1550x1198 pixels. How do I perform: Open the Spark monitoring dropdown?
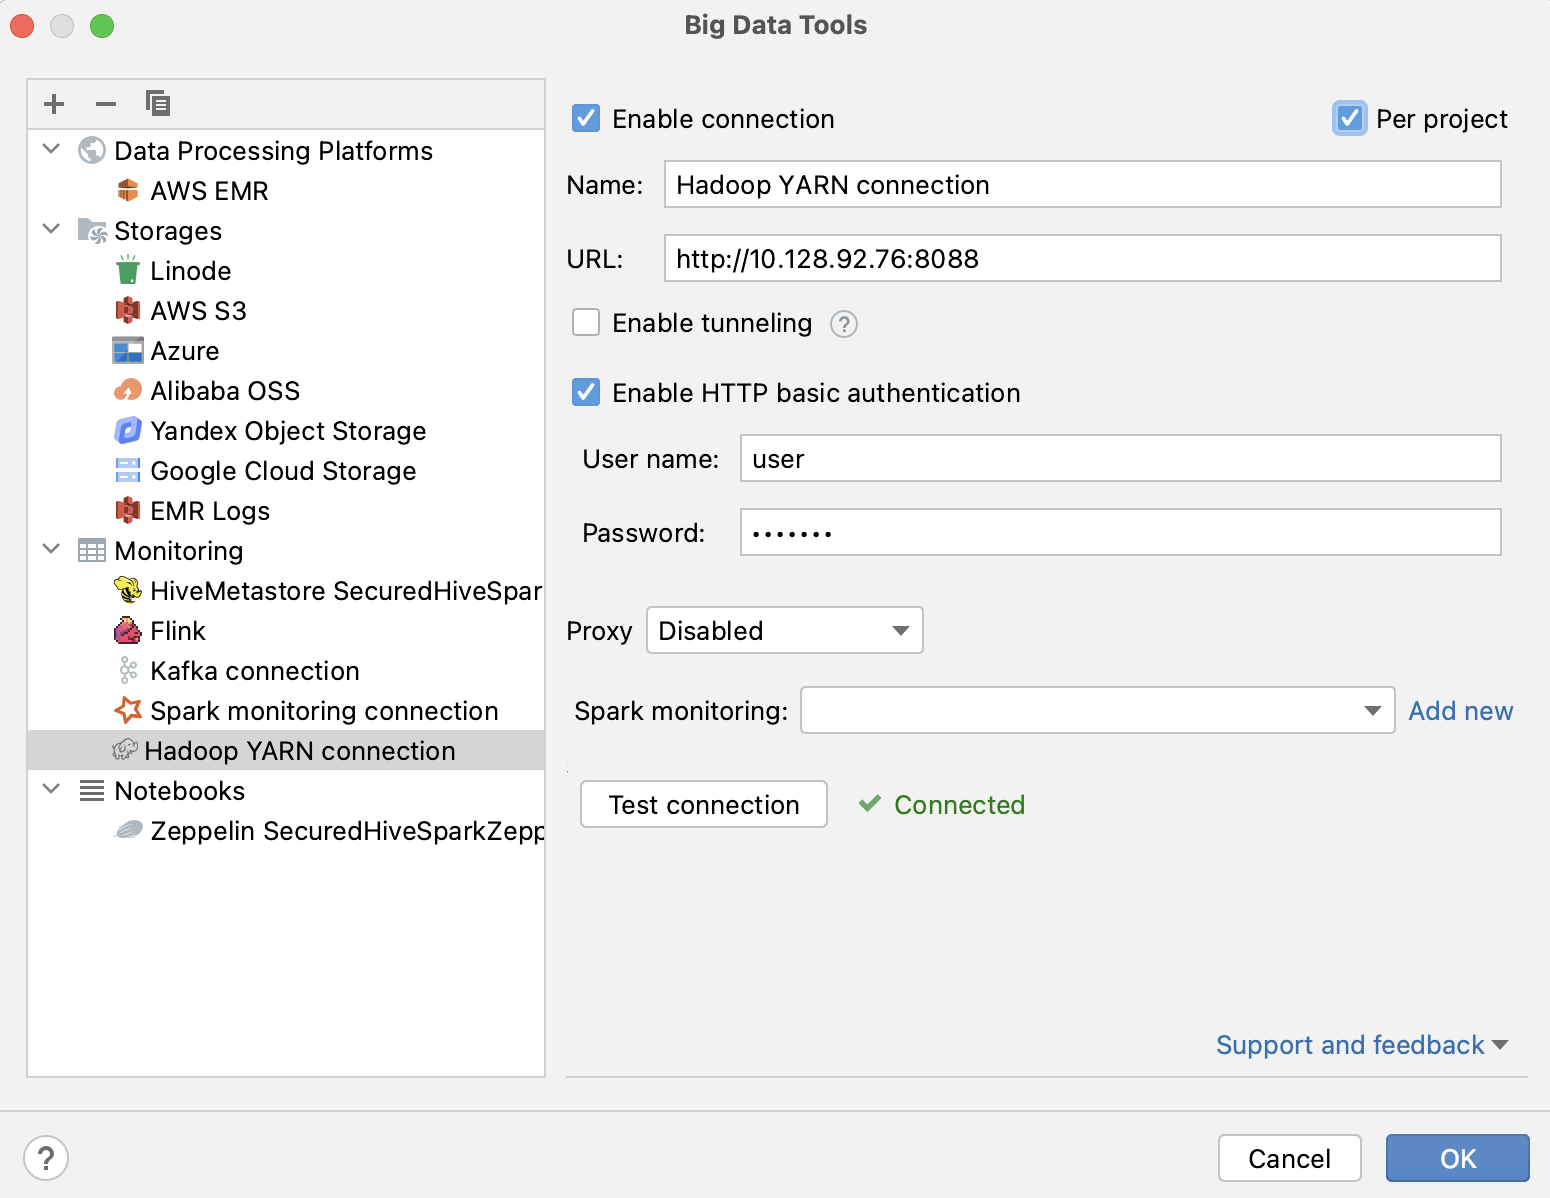1370,710
